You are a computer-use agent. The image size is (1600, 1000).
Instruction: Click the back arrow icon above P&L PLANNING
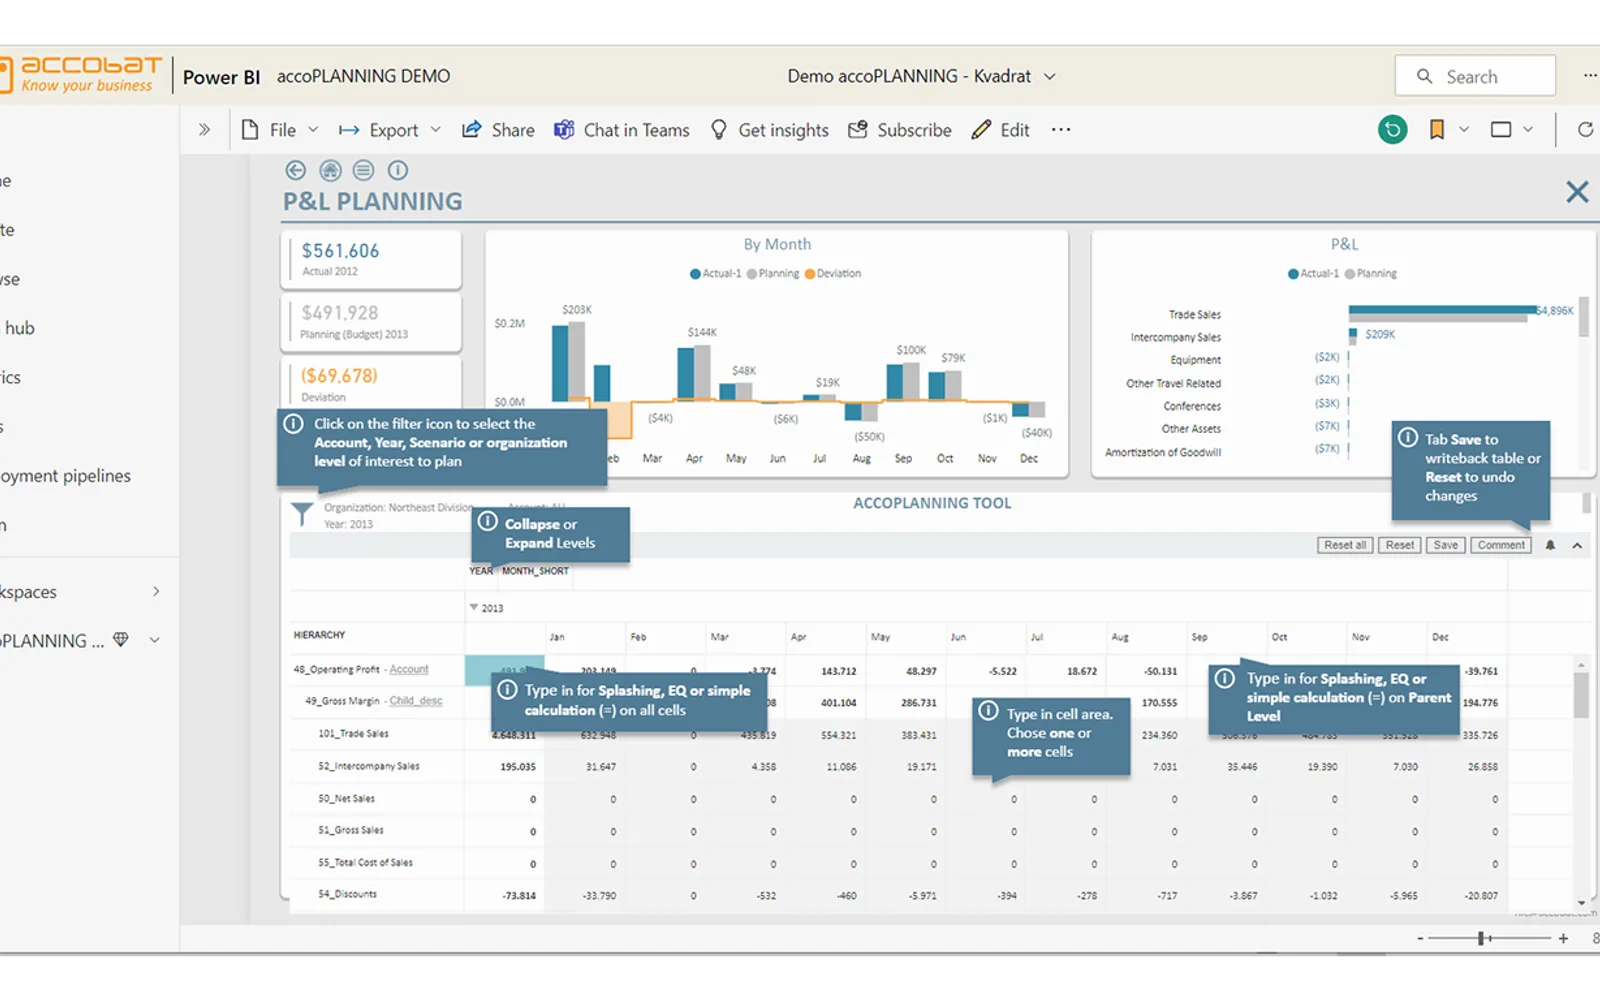295,170
